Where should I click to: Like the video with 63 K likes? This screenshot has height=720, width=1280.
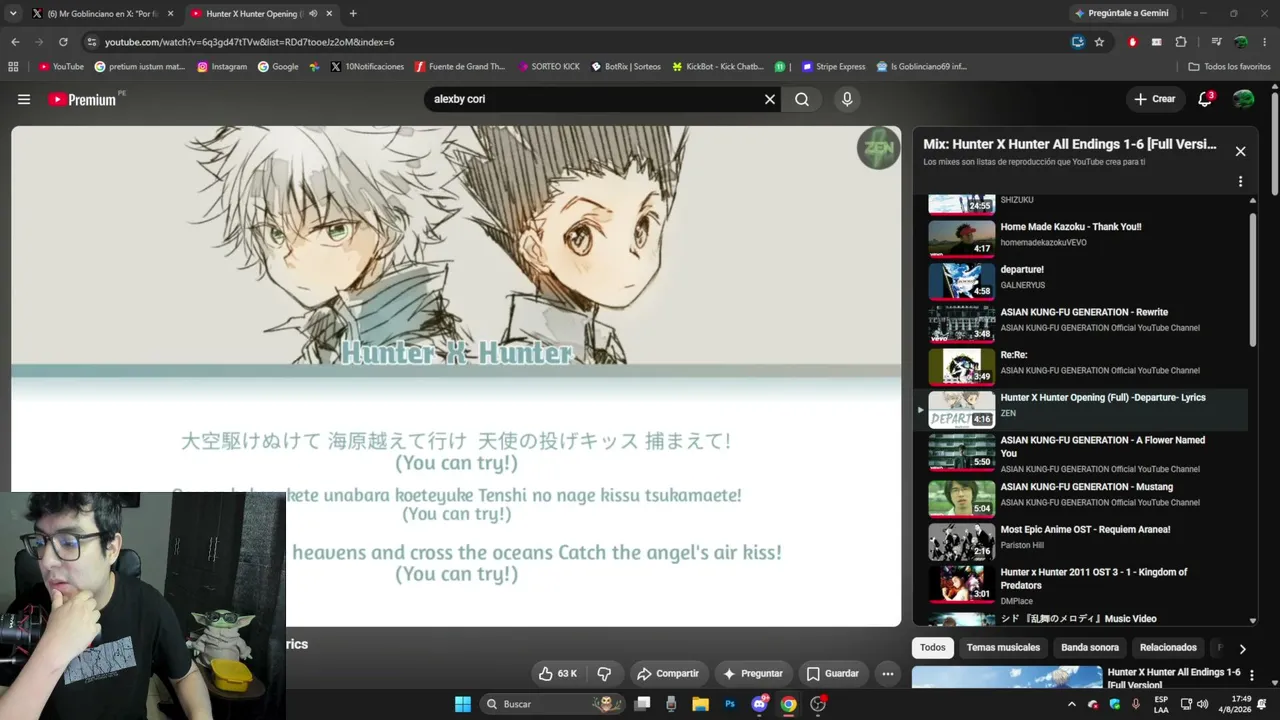click(557, 674)
